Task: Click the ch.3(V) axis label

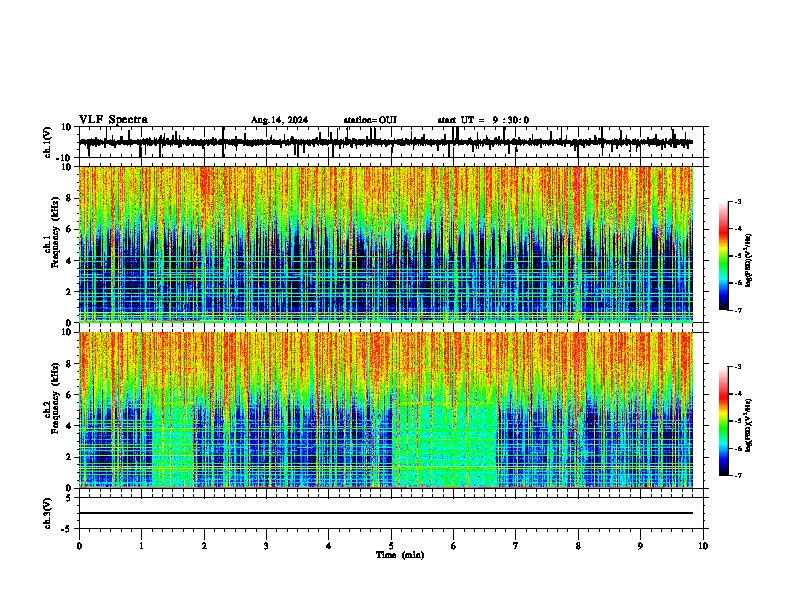Action: tap(47, 513)
